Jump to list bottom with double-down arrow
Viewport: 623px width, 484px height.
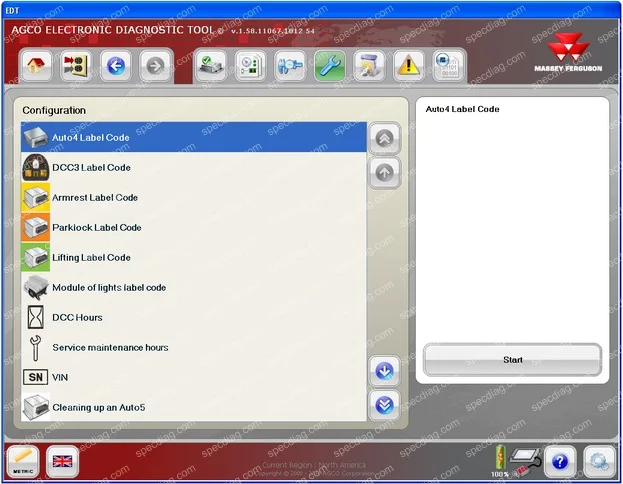384,405
